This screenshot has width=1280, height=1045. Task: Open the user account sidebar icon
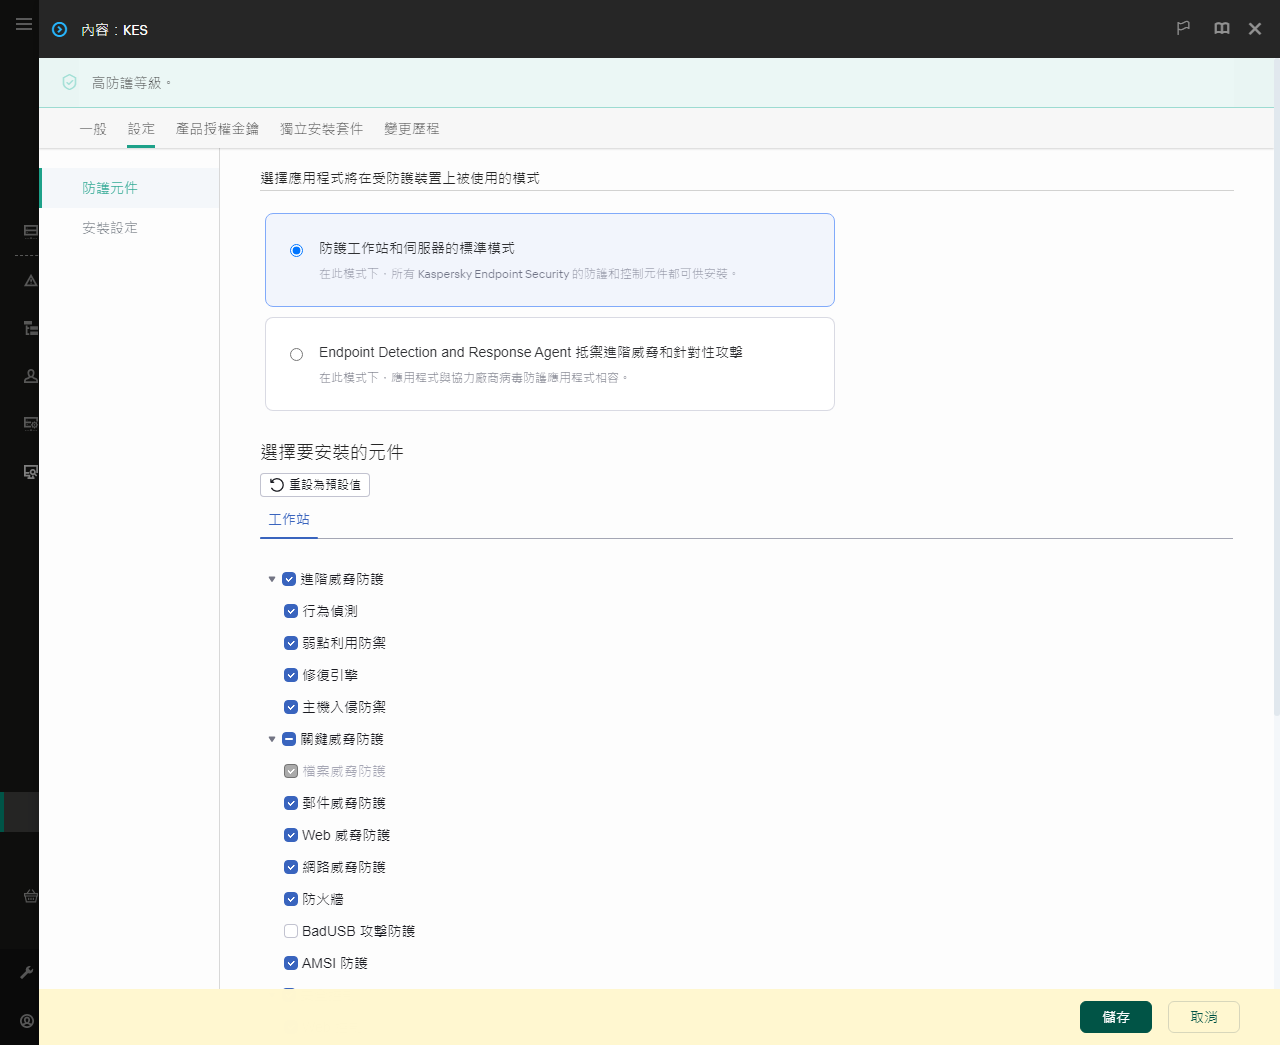(x=31, y=376)
